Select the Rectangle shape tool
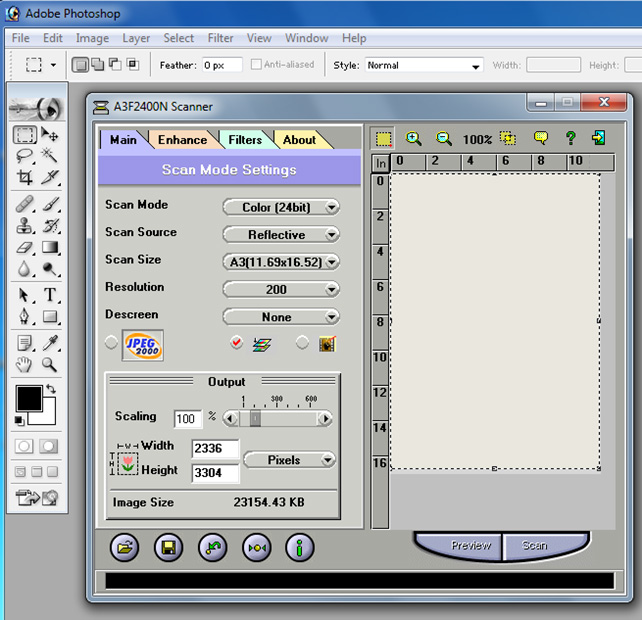 coord(50,317)
